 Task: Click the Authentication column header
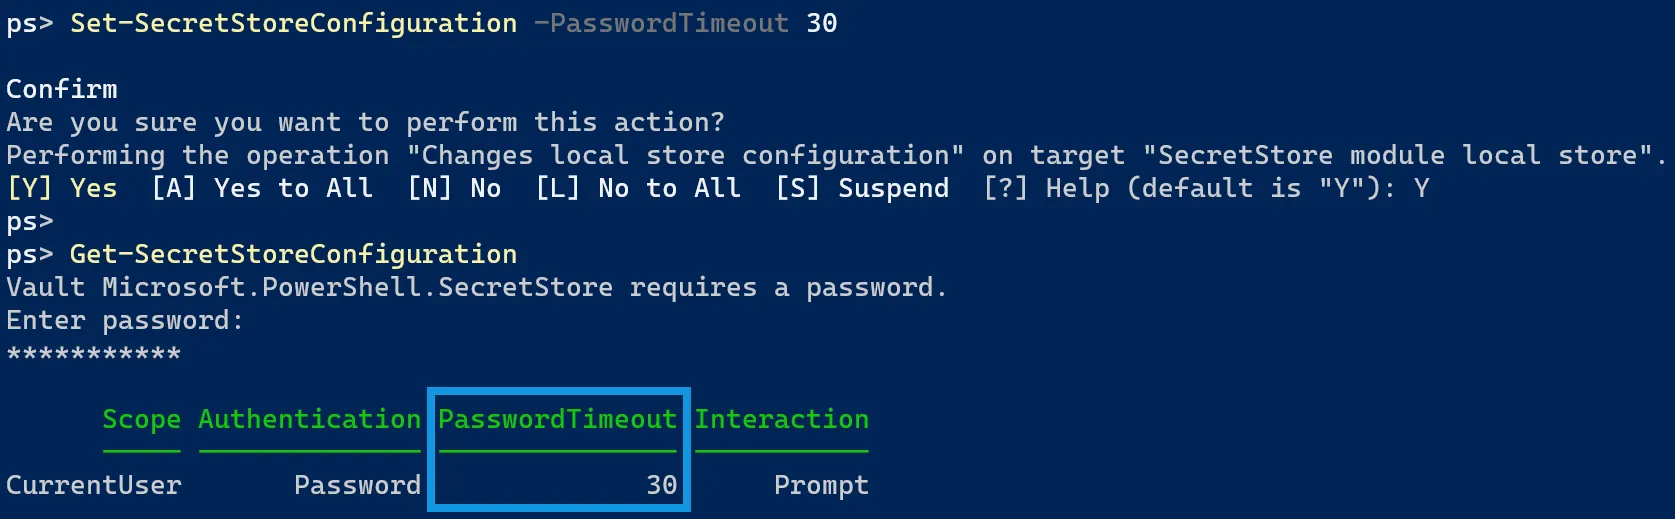[x=309, y=420]
